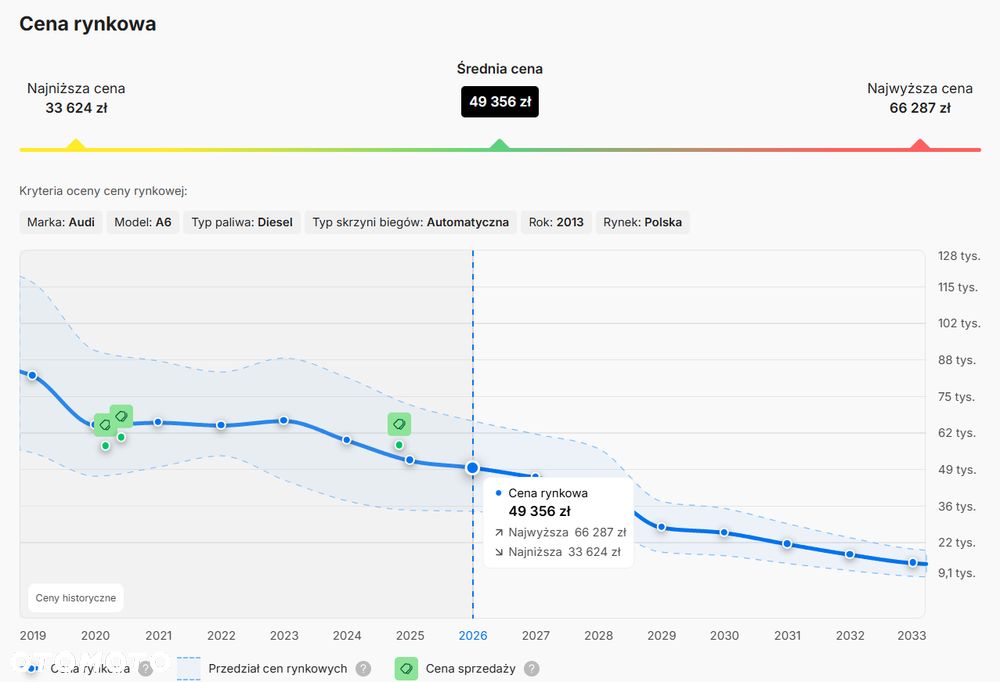Select the Rok: 2013 chip
The image size is (1000, 682).
556,222
